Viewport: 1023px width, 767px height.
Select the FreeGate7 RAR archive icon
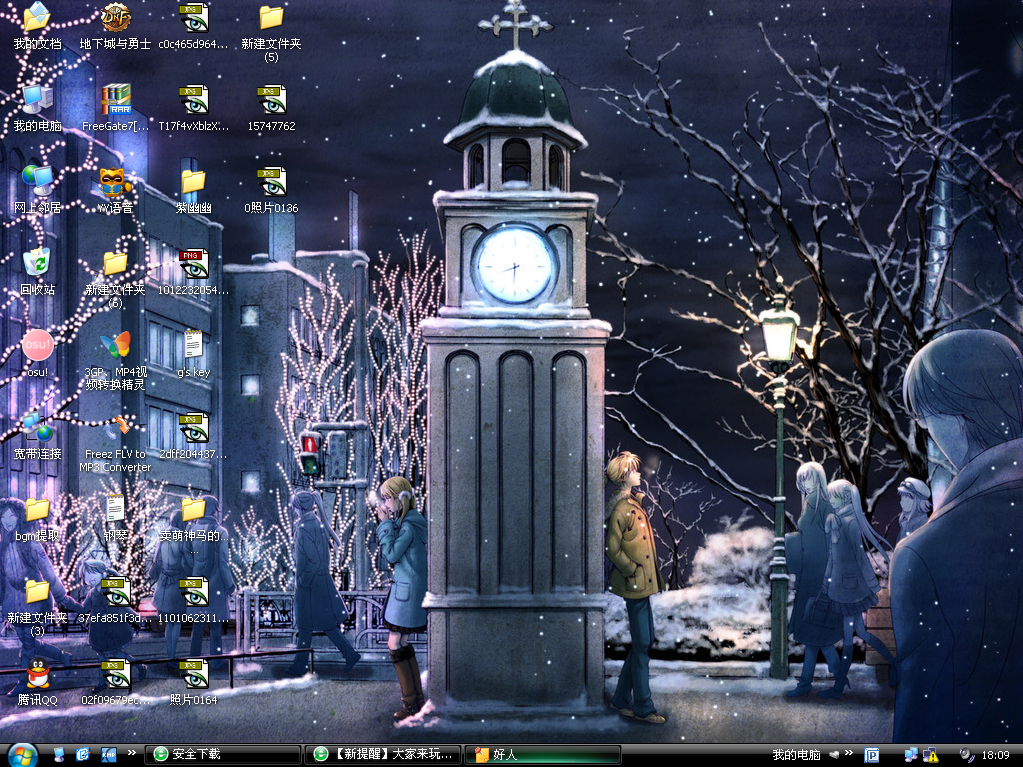[115, 101]
